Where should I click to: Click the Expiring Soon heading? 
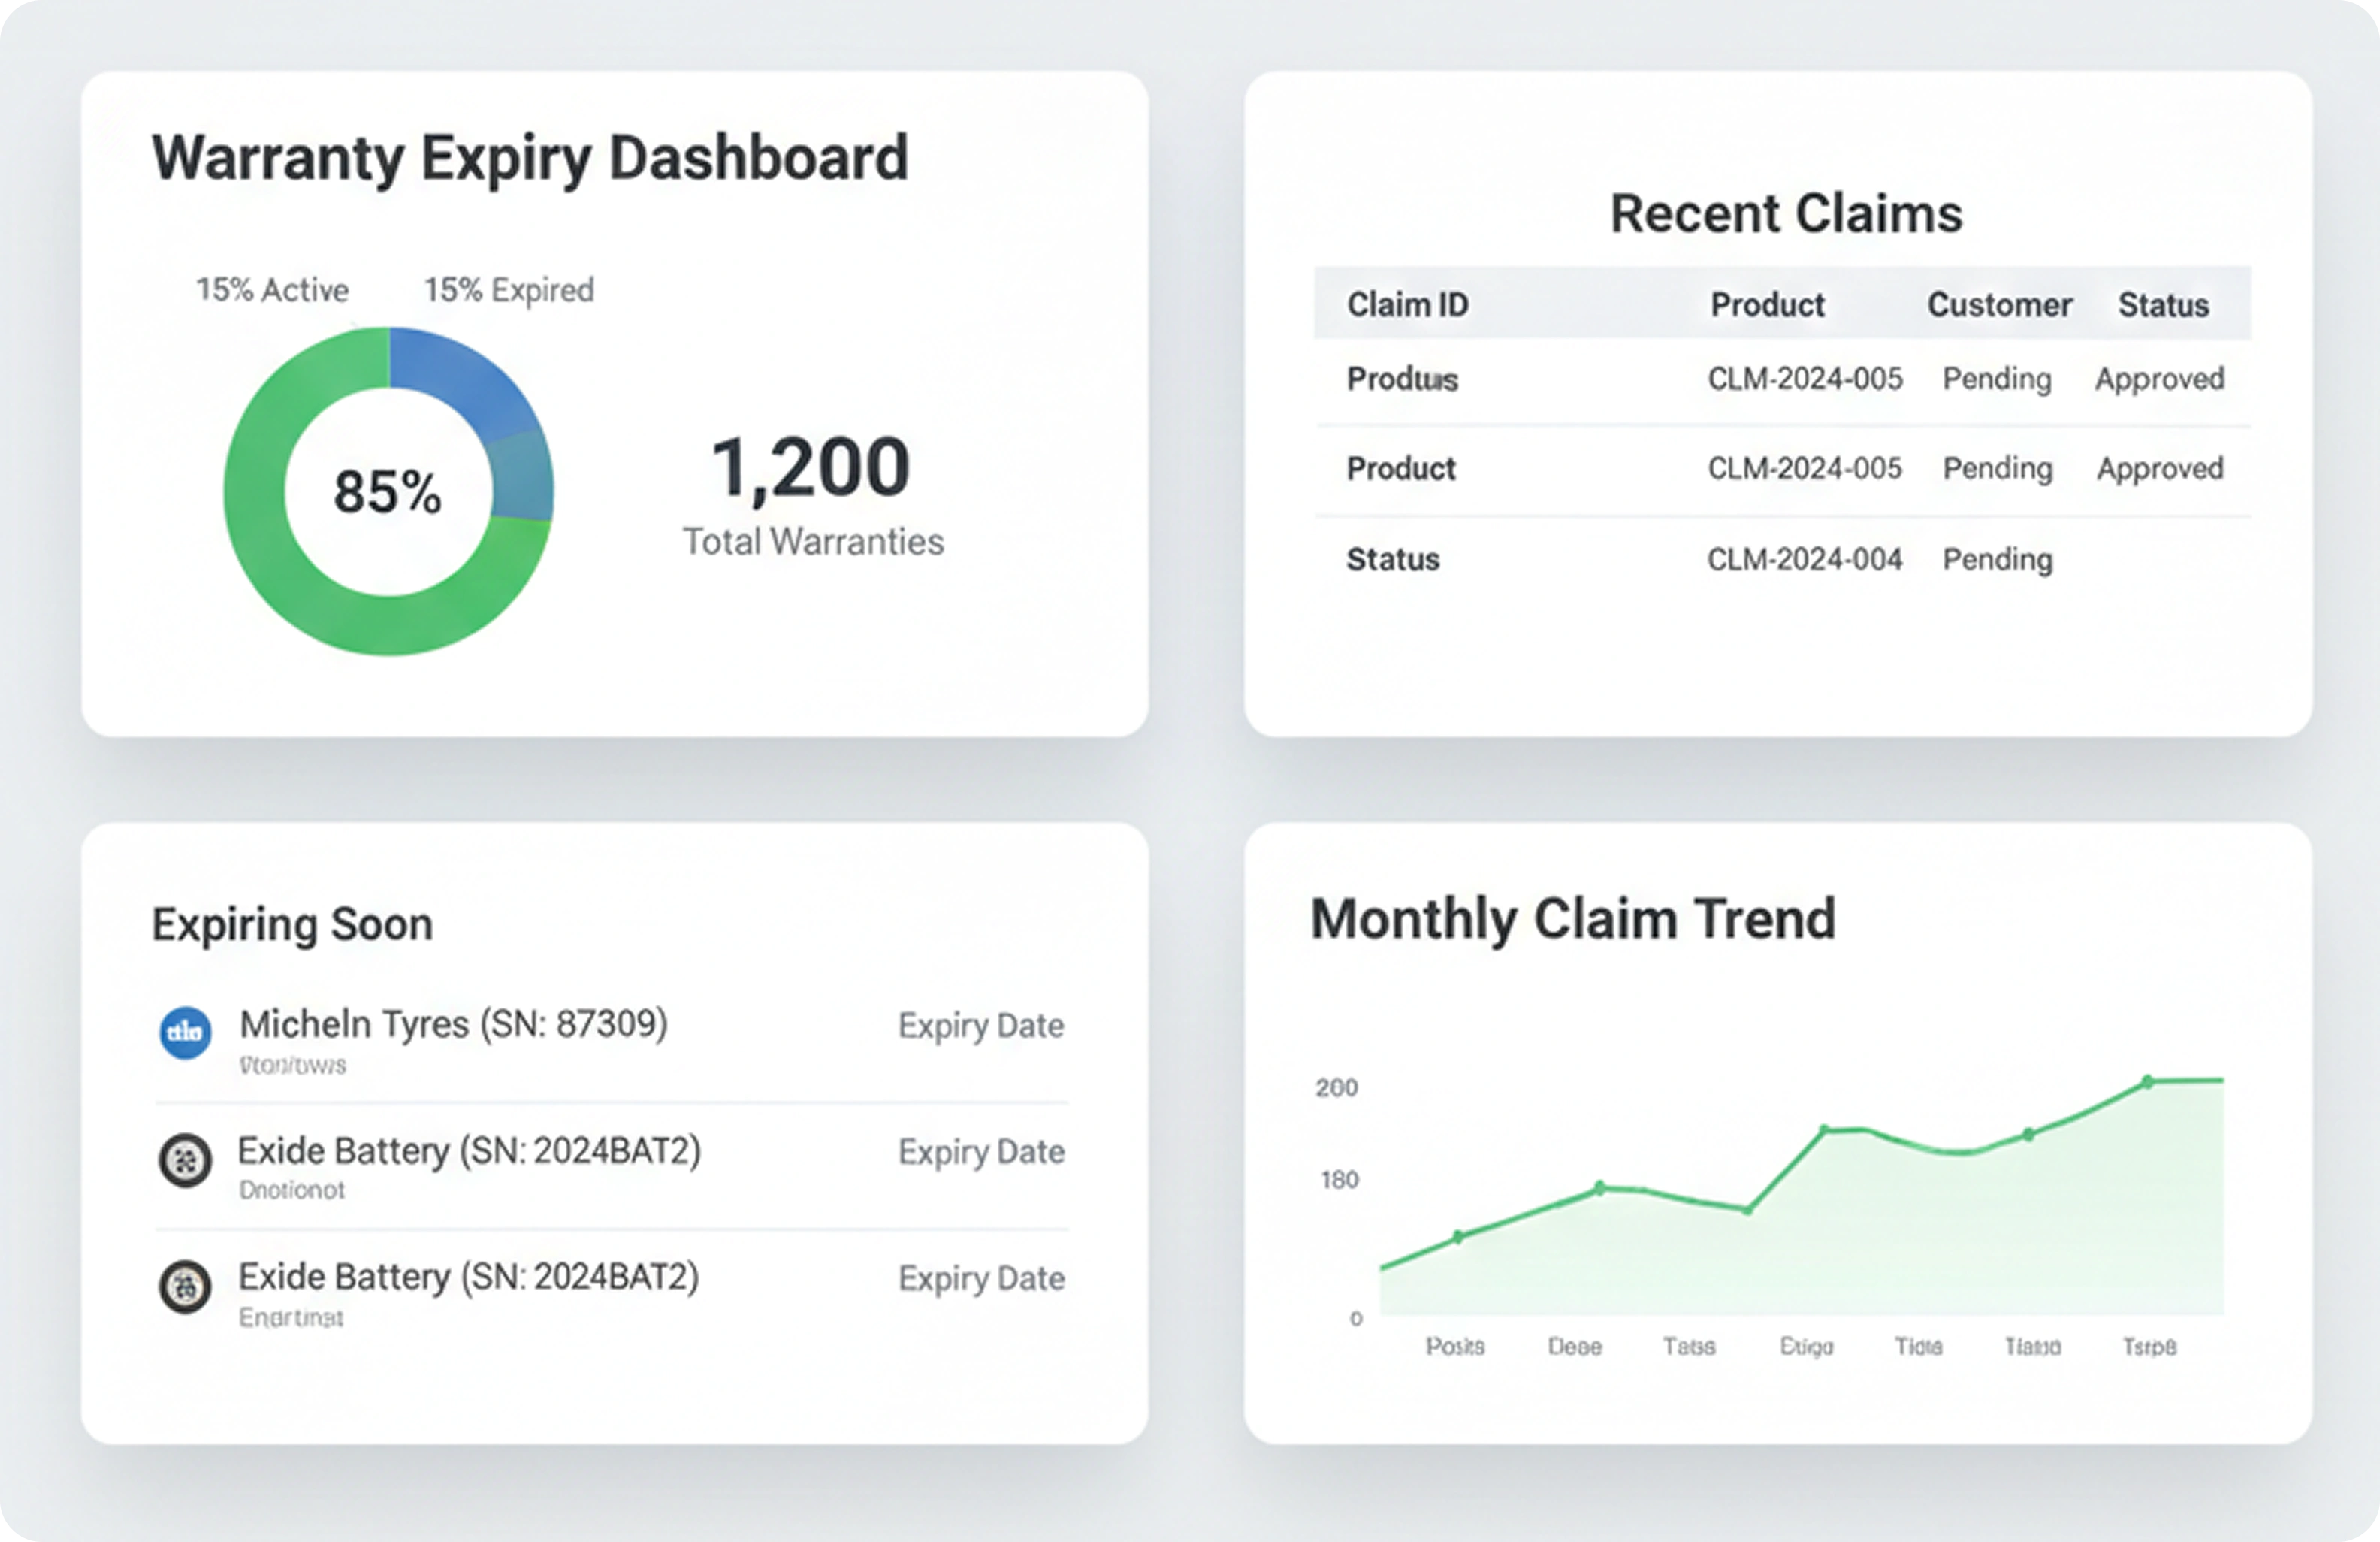tap(292, 924)
